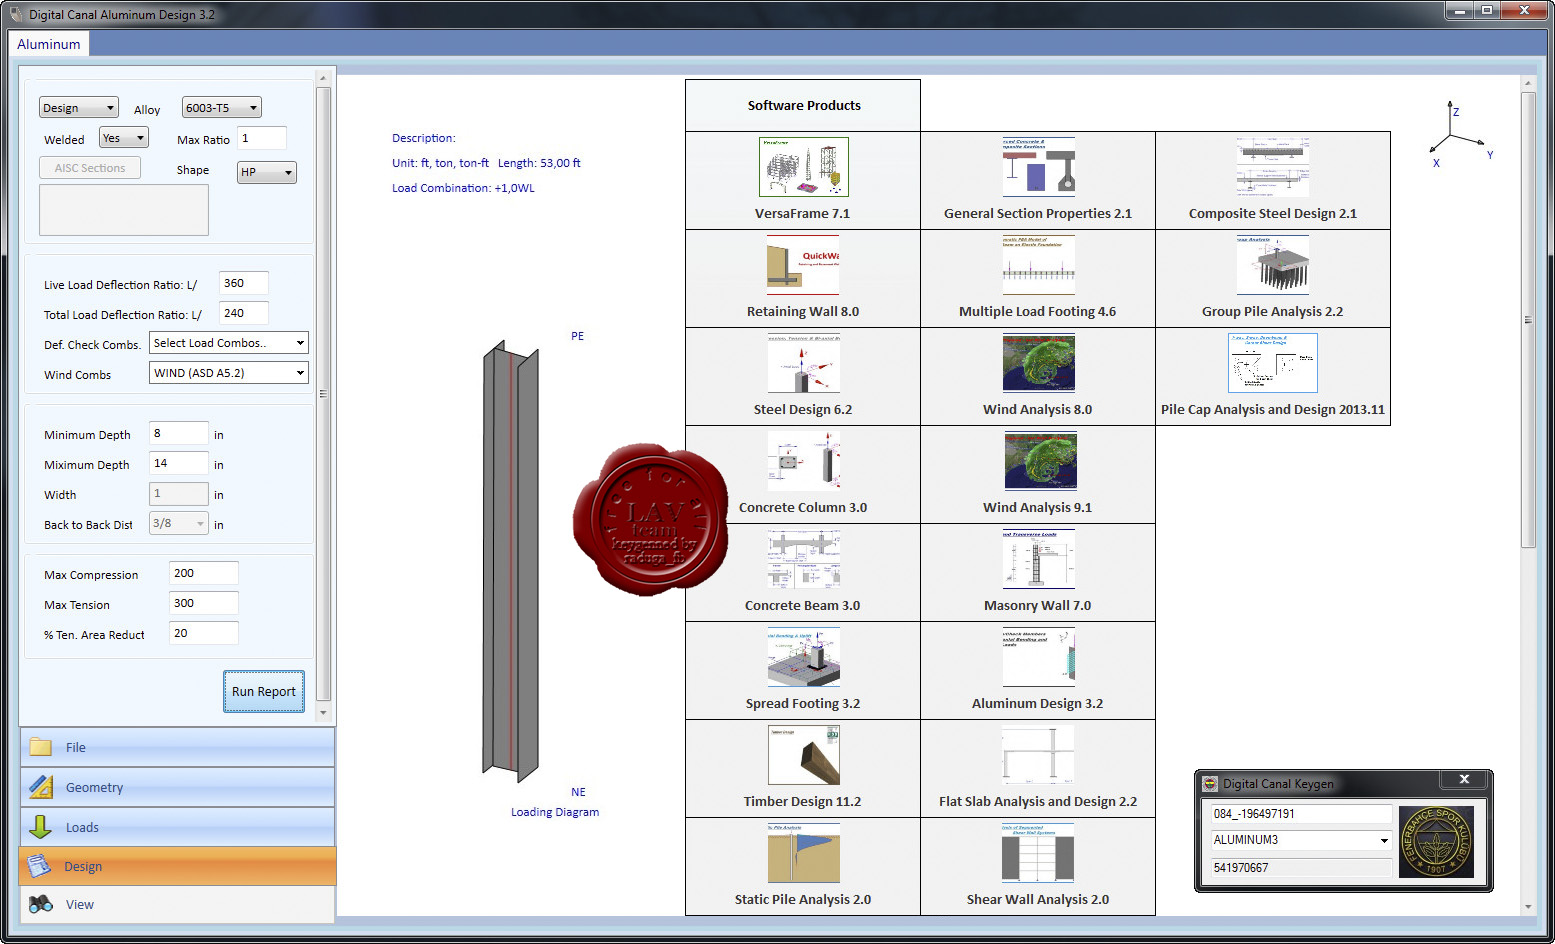
Task: Click the Total Load Deflection Ratio field
Action: (x=244, y=313)
